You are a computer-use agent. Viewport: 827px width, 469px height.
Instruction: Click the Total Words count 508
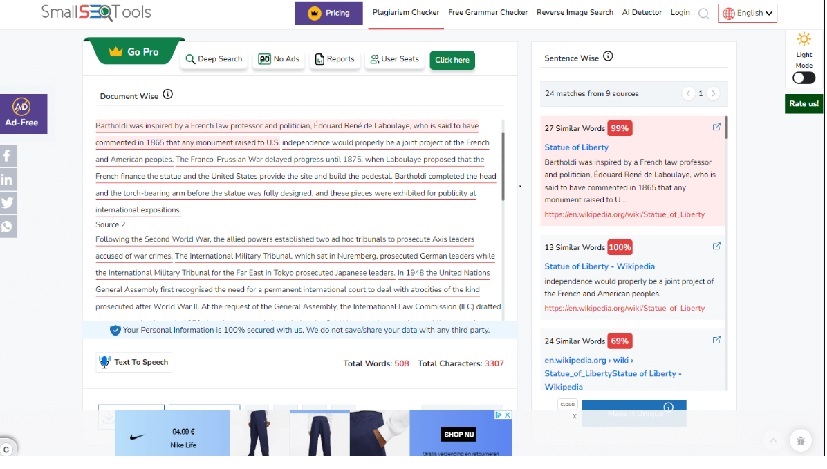pyautogui.click(x=402, y=363)
